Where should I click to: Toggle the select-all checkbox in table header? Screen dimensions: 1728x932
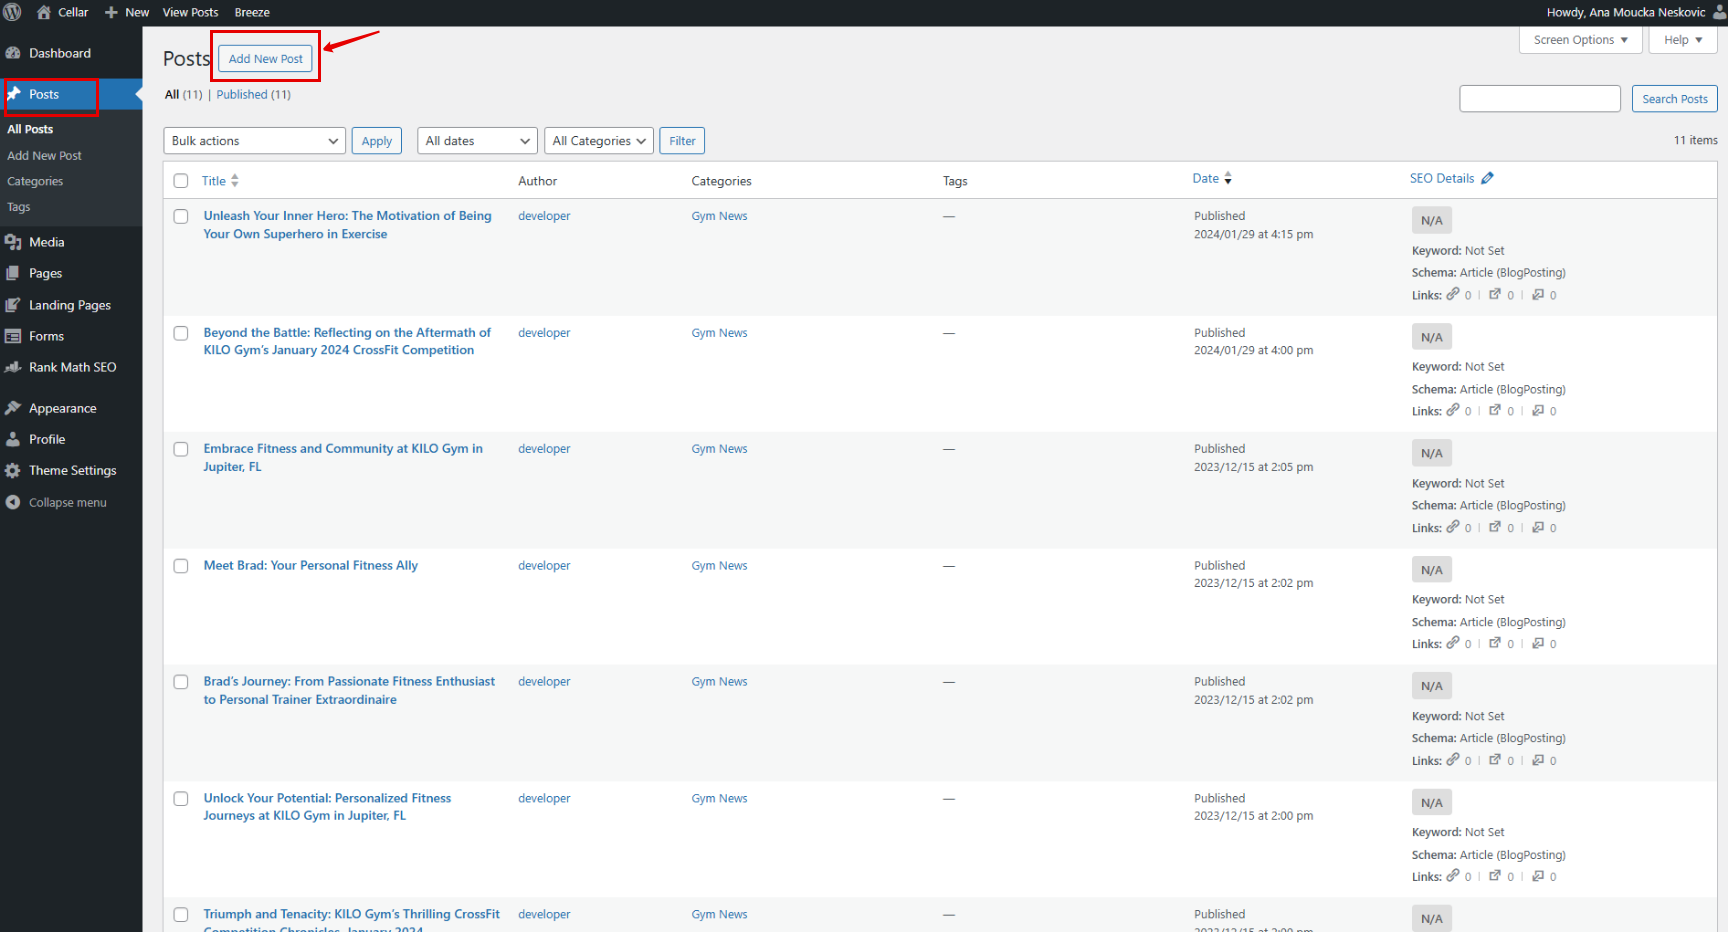coord(181,181)
